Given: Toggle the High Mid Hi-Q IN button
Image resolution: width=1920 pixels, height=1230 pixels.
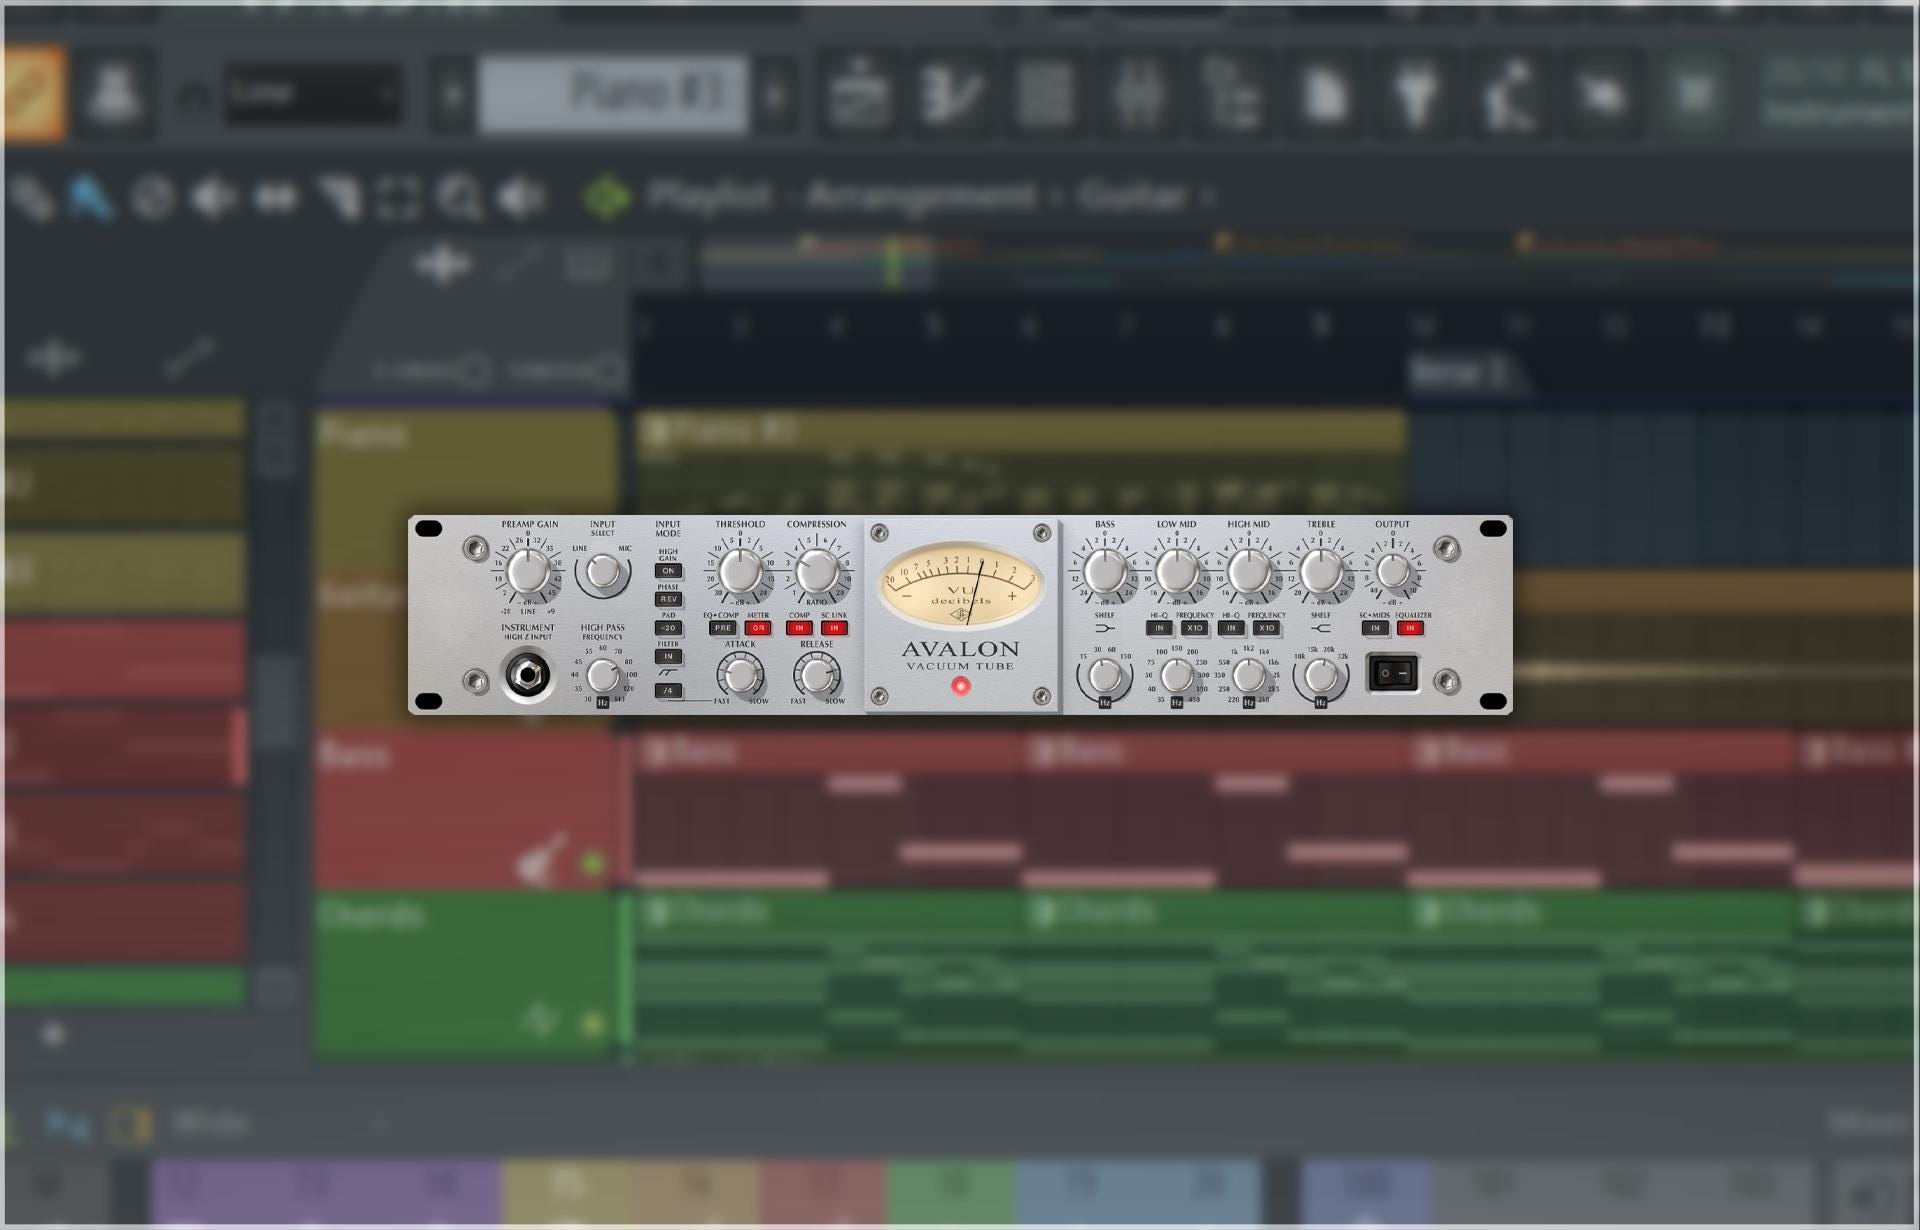Looking at the screenshot, I should 1231,628.
